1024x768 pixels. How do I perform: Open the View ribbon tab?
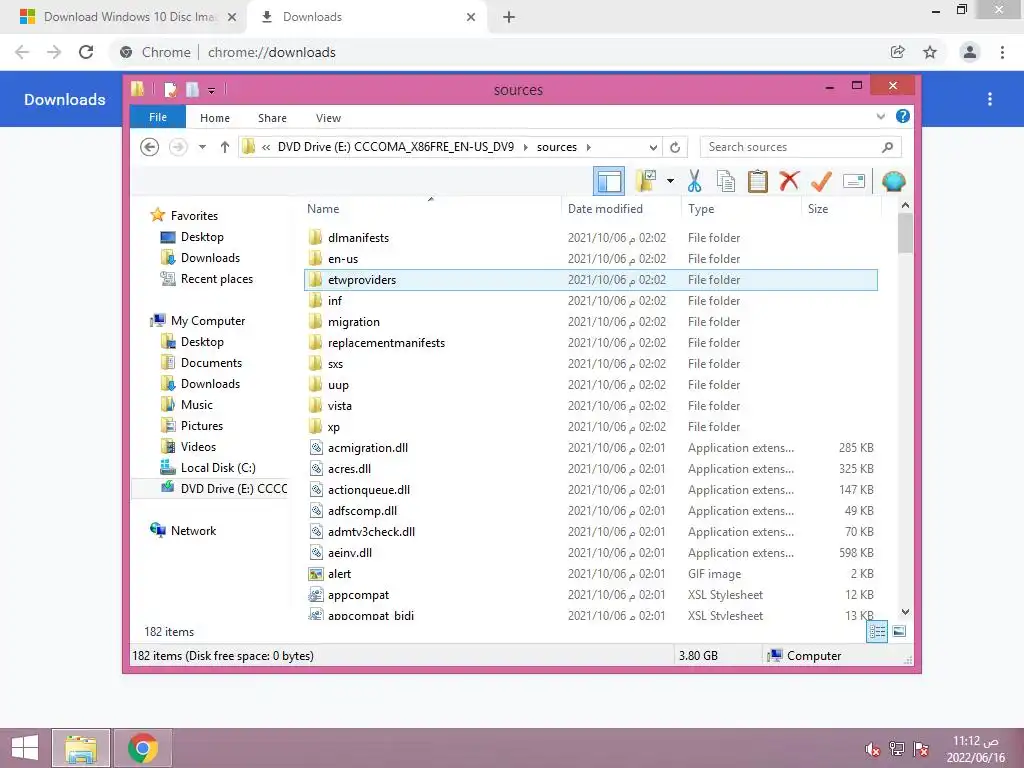(328, 118)
